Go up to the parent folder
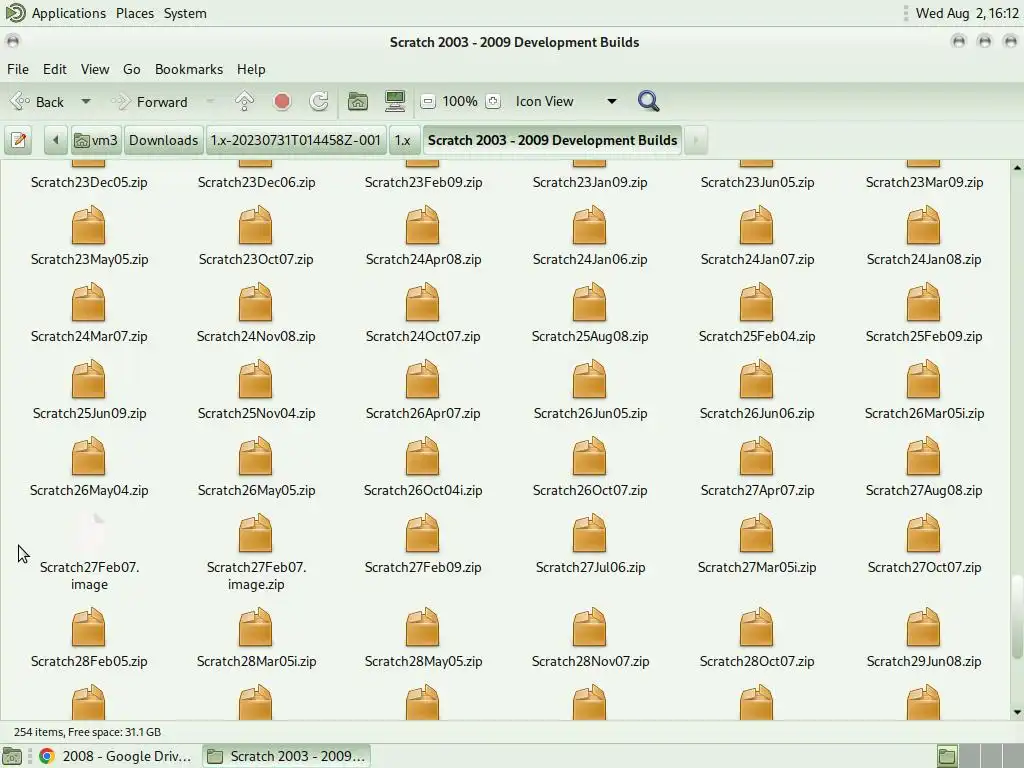1024x768 pixels. click(244, 101)
